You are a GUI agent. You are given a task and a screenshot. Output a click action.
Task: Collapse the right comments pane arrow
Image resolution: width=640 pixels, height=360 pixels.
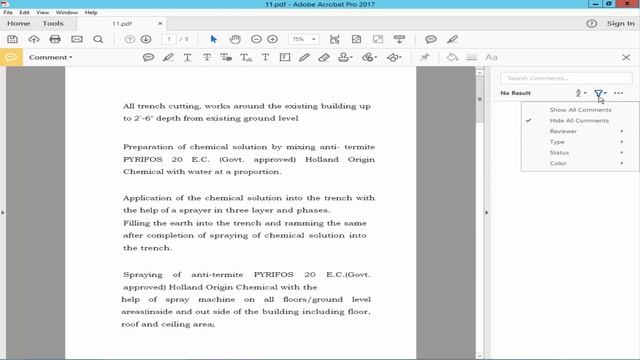tap(487, 213)
